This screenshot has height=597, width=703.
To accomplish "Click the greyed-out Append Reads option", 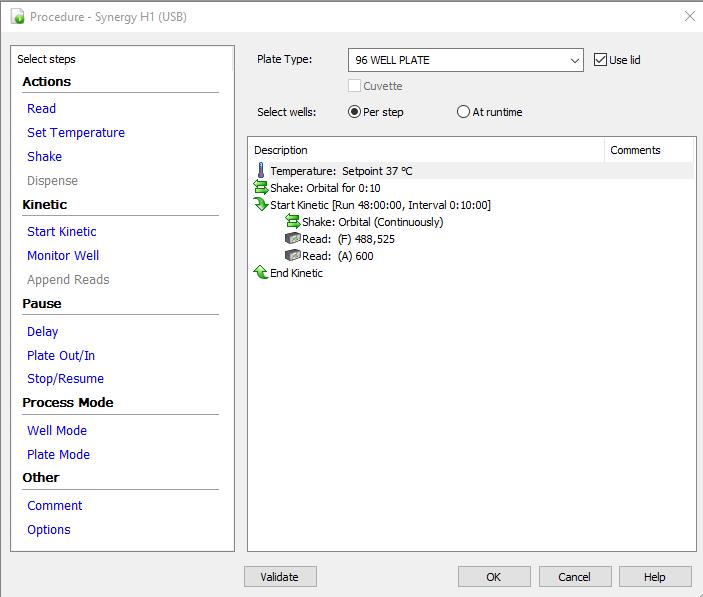I will (68, 280).
